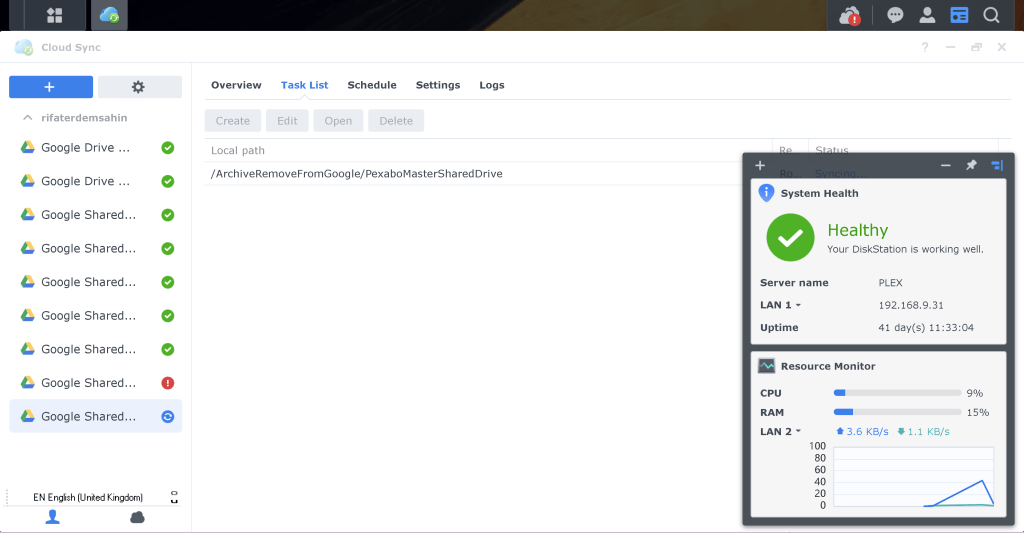The width and height of the screenshot is (1024, 533).
Task: Switch to the Overview tab
Action: point(236,85)
